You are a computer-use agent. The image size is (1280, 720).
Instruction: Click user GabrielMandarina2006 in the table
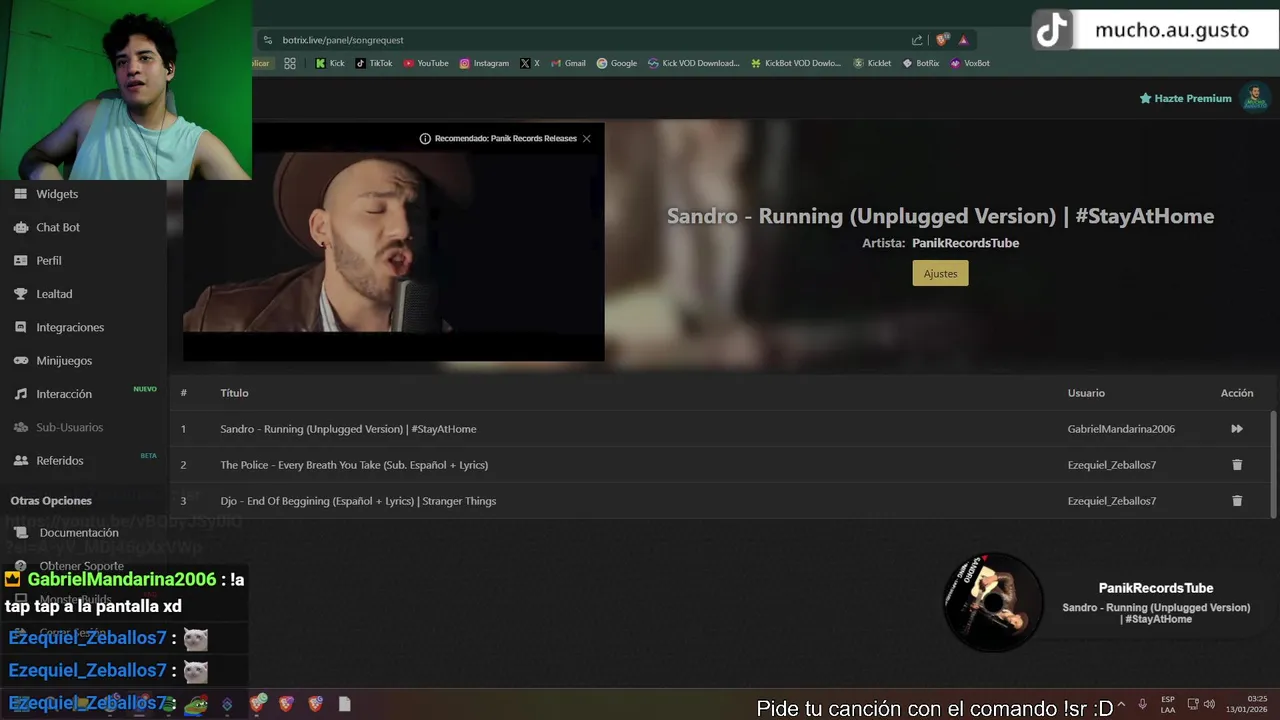click(1121, 429)
